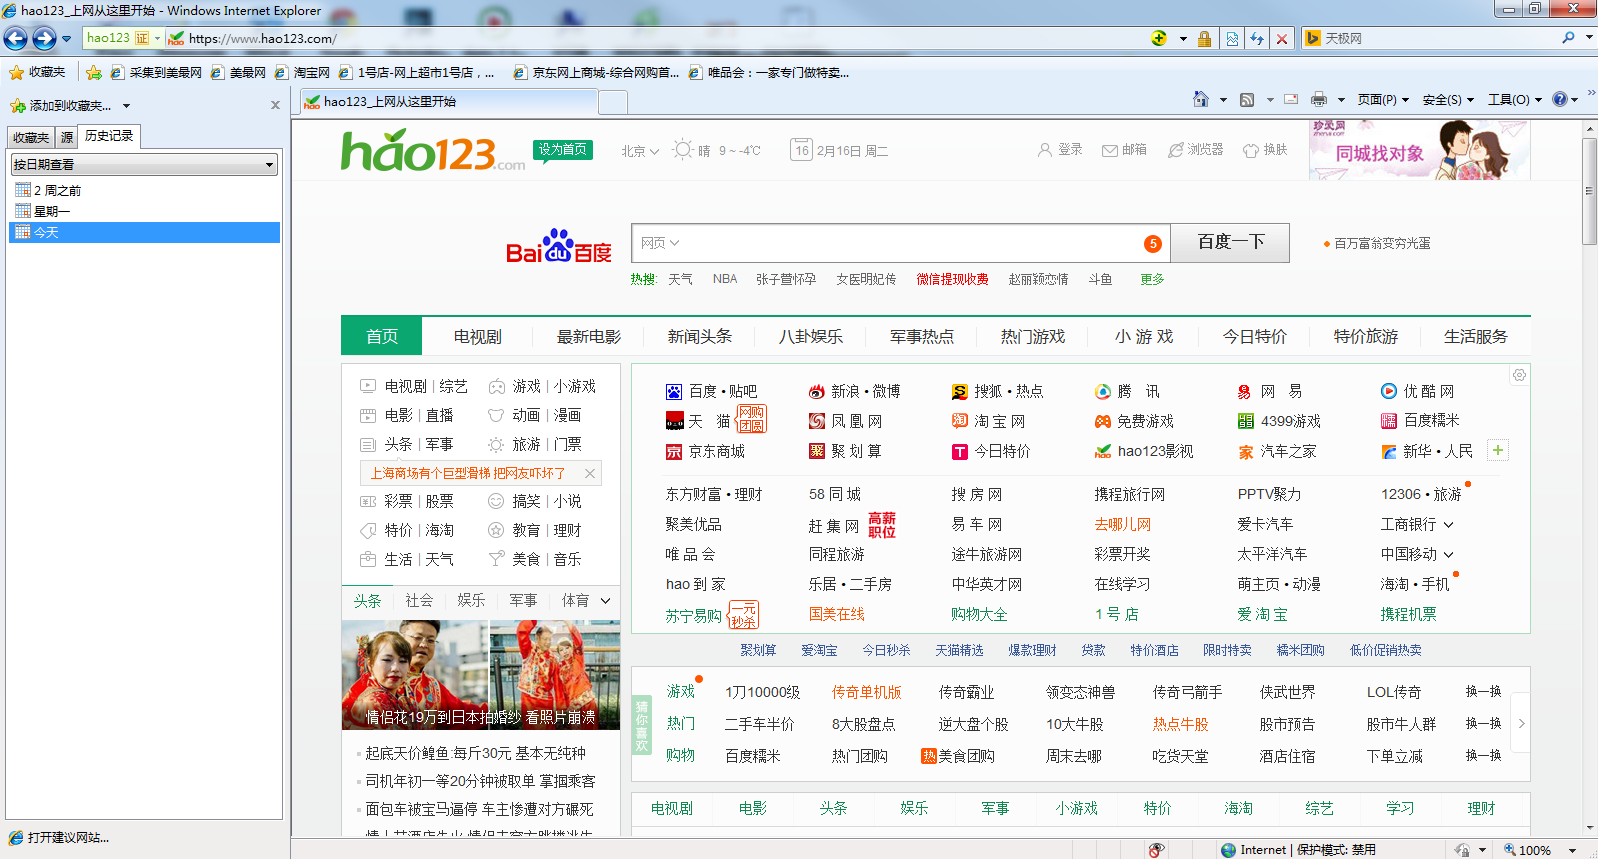Open the 北京 city selector dropdown
This screenshot has height=859, width=1598.
click(x=640, y=151)
